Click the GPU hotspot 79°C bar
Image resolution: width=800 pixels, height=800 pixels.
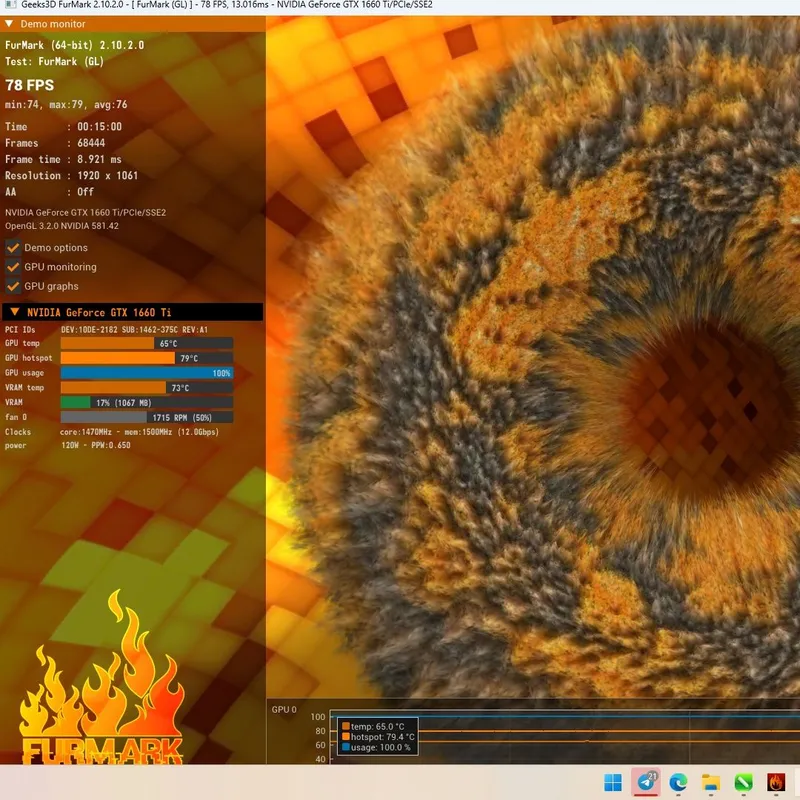click(x=147, y=358)
